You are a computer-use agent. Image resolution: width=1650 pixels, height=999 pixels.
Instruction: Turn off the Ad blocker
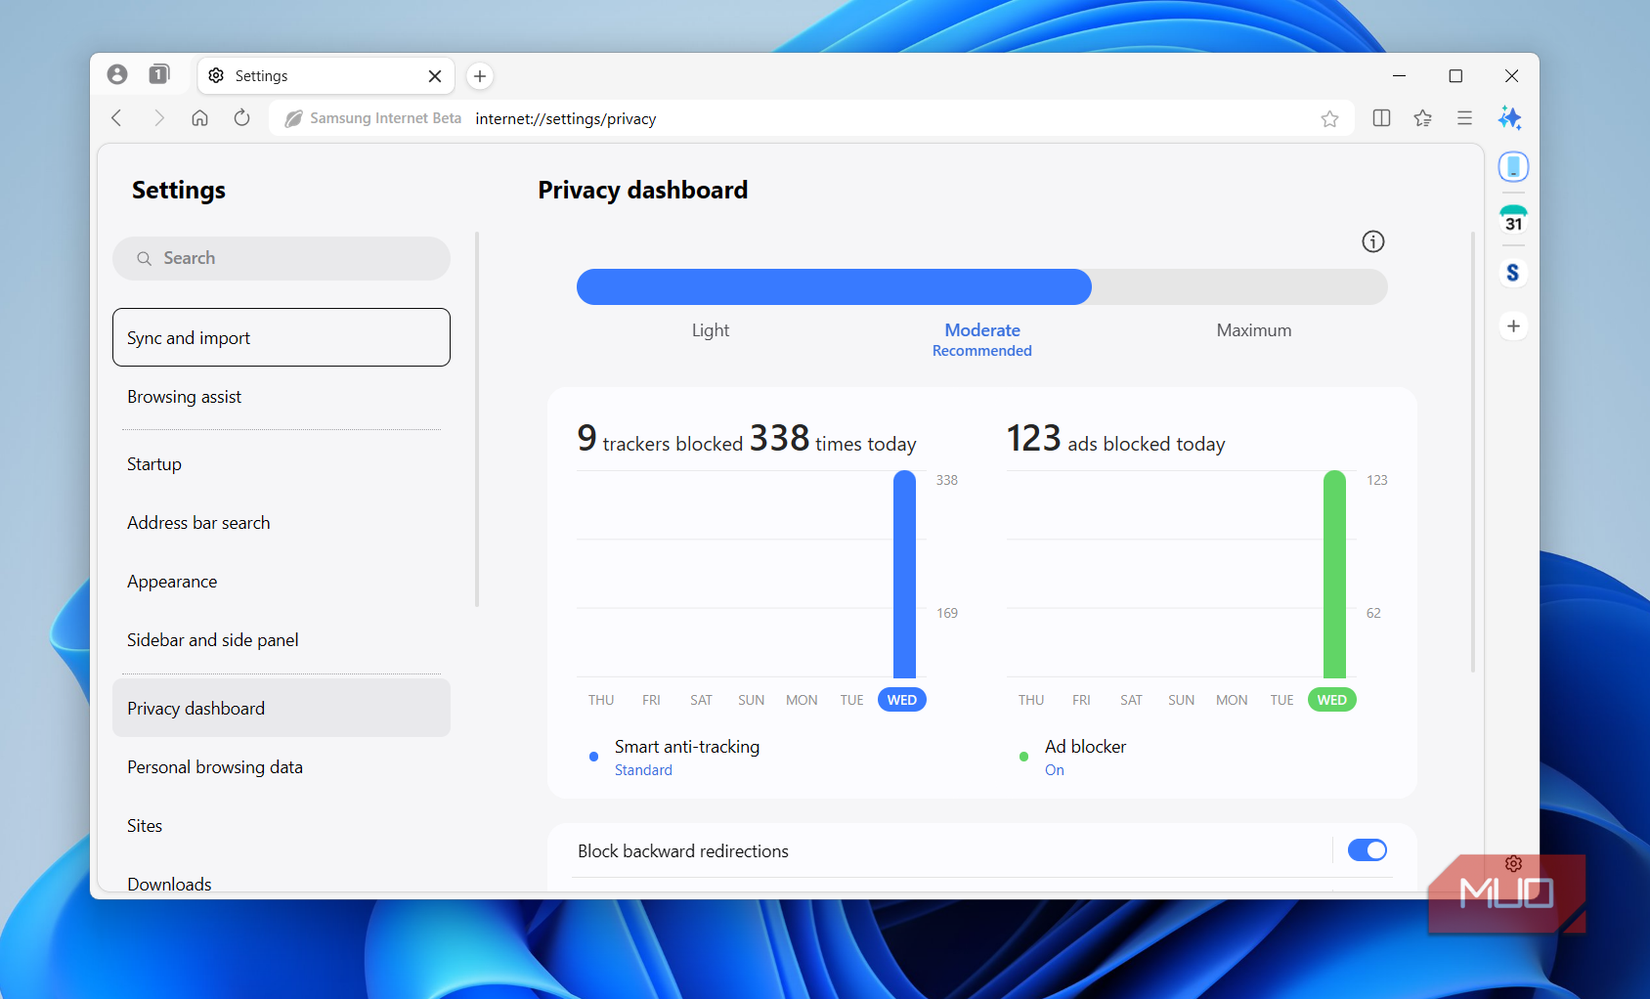pos(1054,770)
